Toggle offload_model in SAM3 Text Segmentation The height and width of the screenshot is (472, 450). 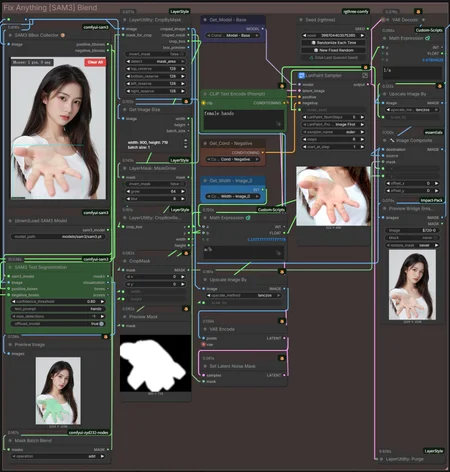58,324
